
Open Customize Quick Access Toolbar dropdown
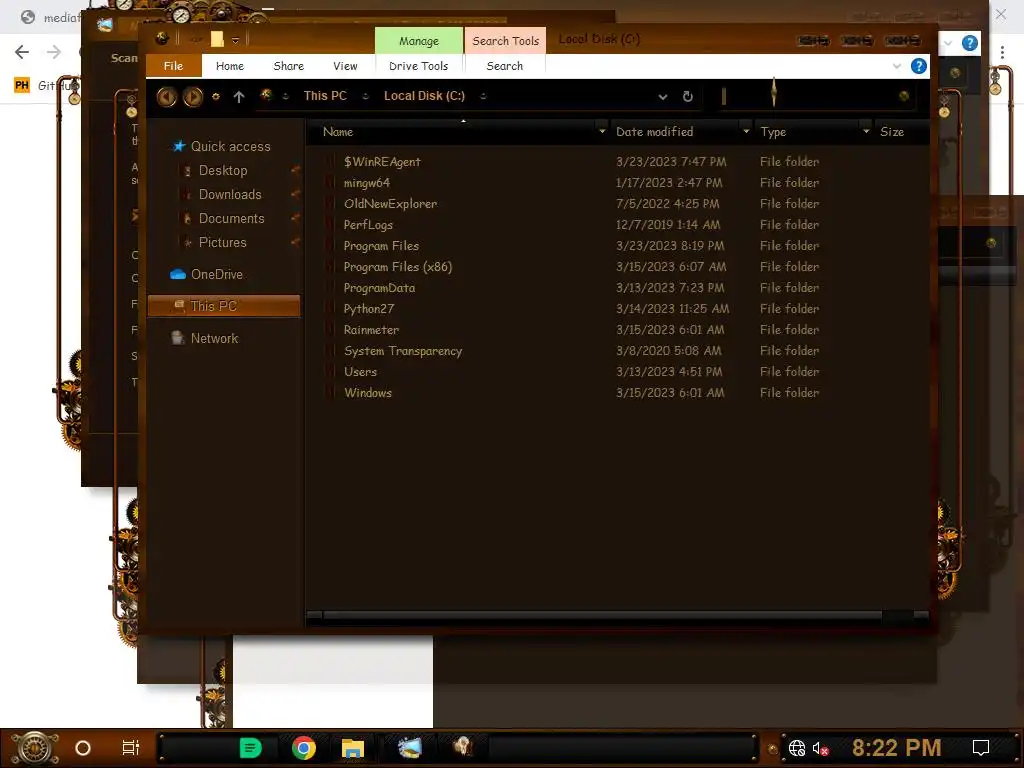pos(235,40)
